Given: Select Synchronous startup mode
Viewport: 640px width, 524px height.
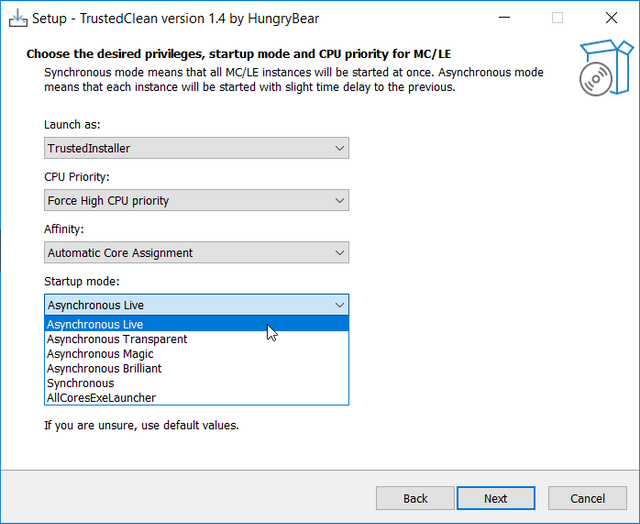Looking at the screenshot, I should pos(81,383).
